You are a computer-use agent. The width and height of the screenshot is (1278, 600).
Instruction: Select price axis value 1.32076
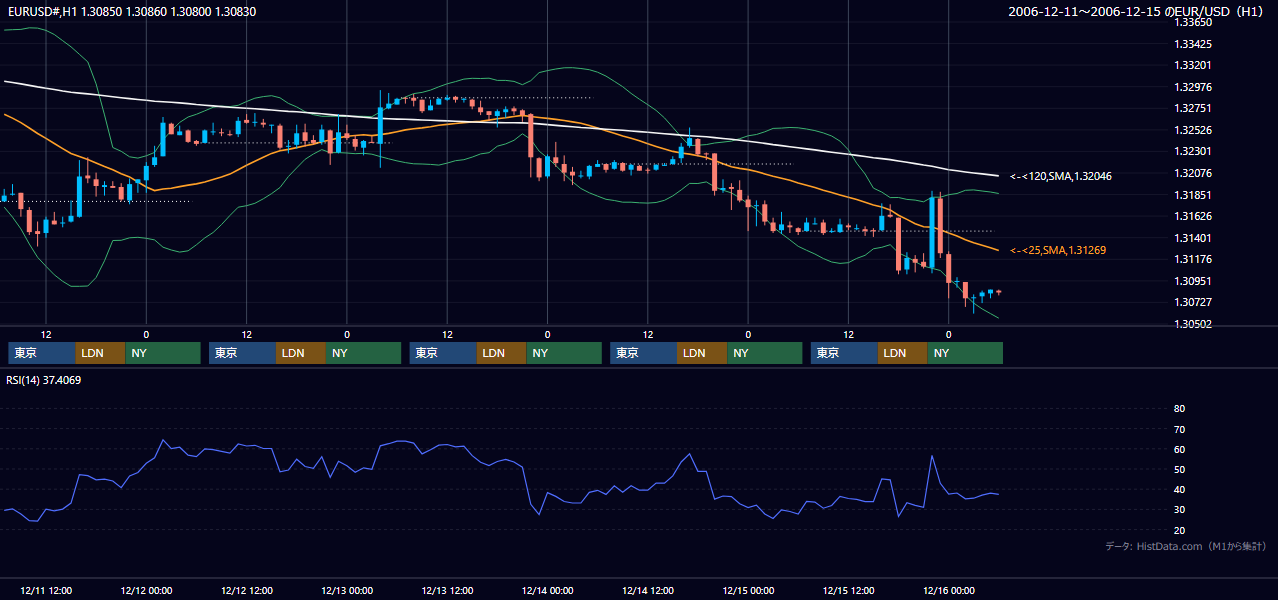1193,173
